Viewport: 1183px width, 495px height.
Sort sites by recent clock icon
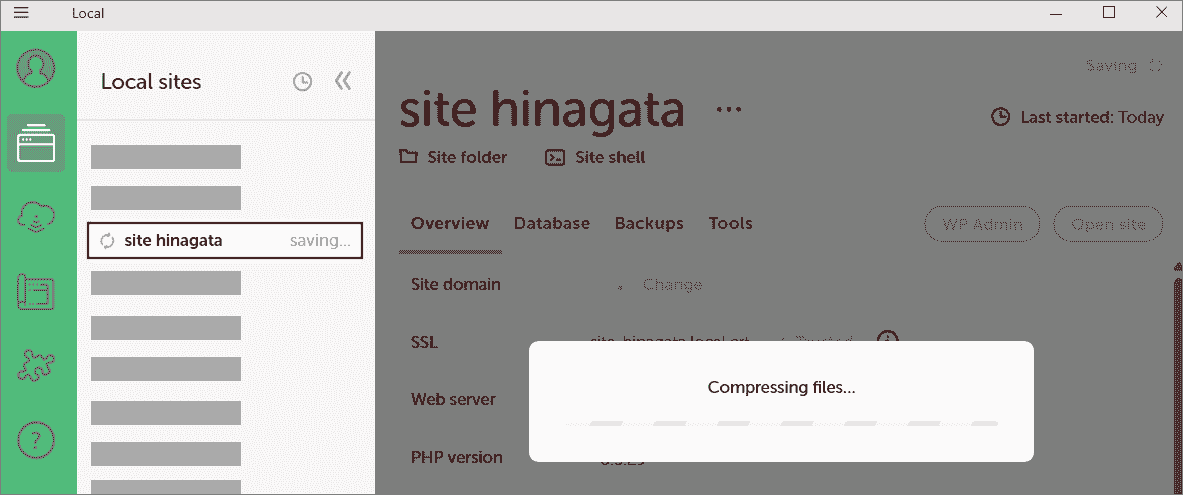click(303, 81)
